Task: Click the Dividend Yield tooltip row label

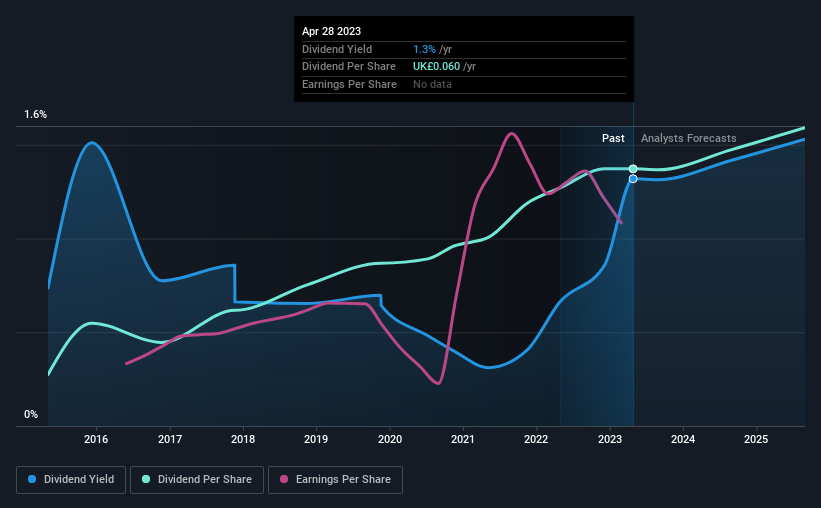Action: [337, 49]
